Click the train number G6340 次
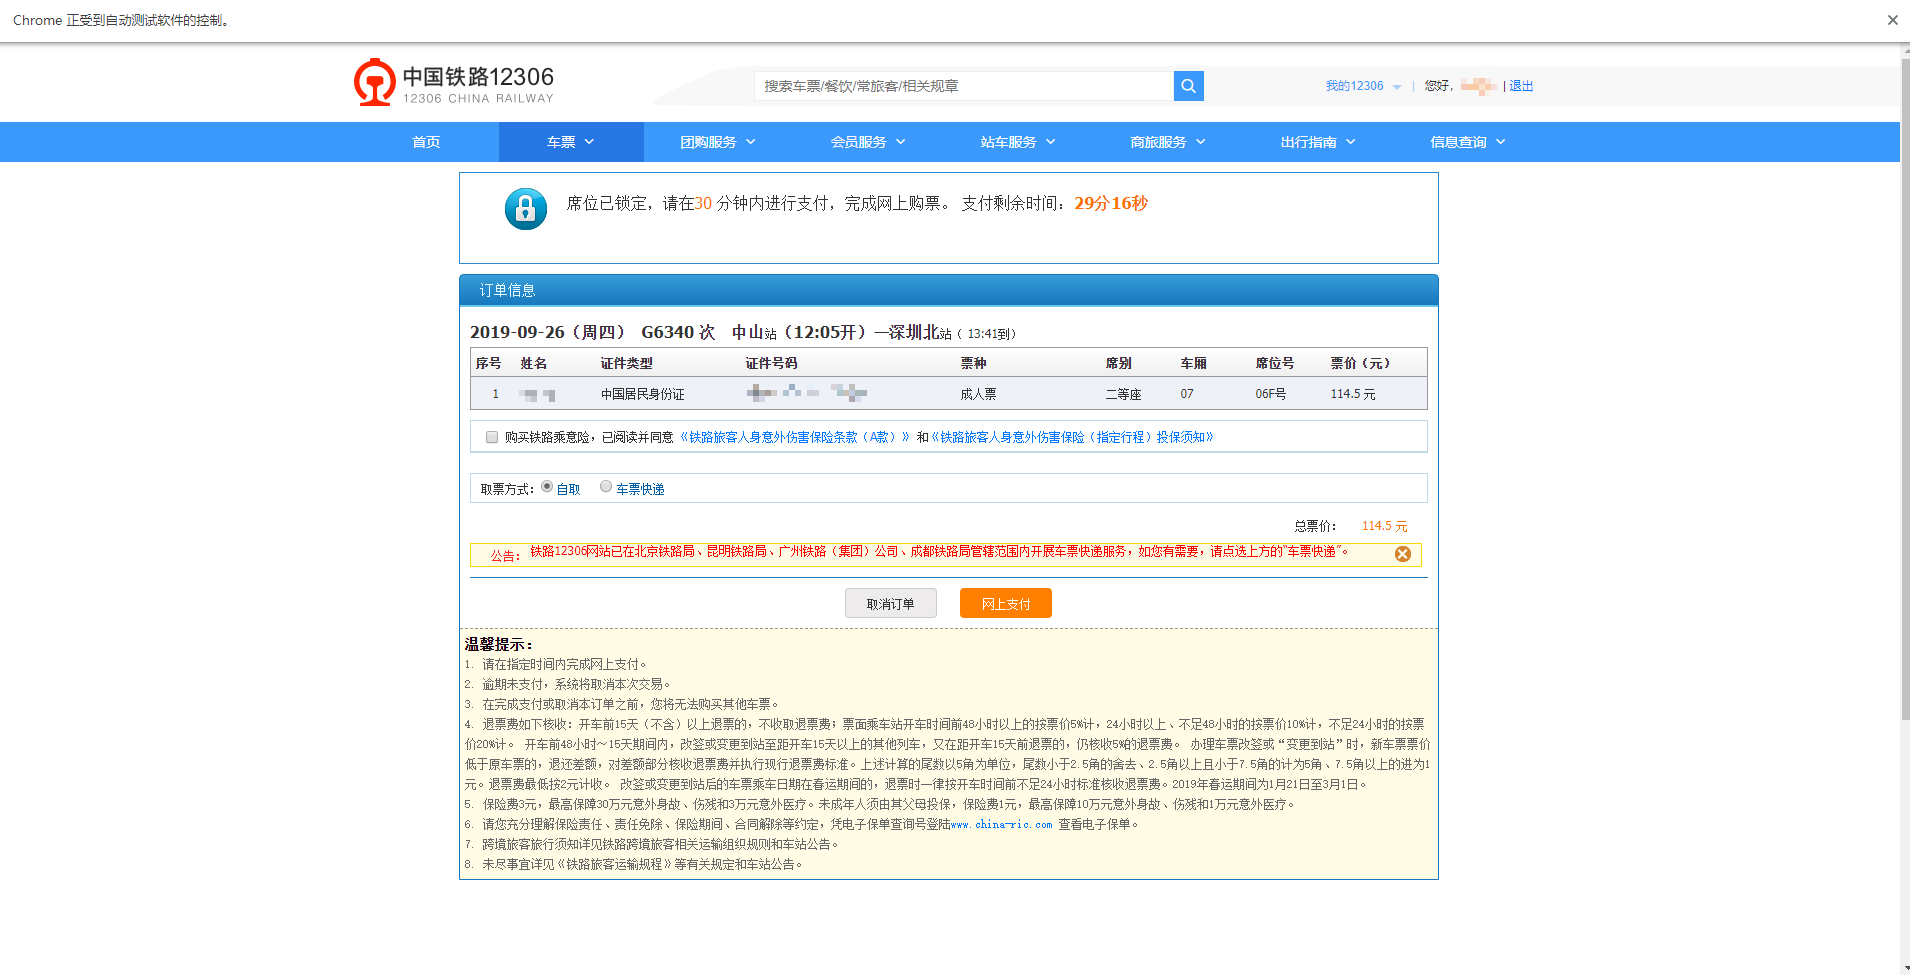1910x975 pixels. point(678,332)
